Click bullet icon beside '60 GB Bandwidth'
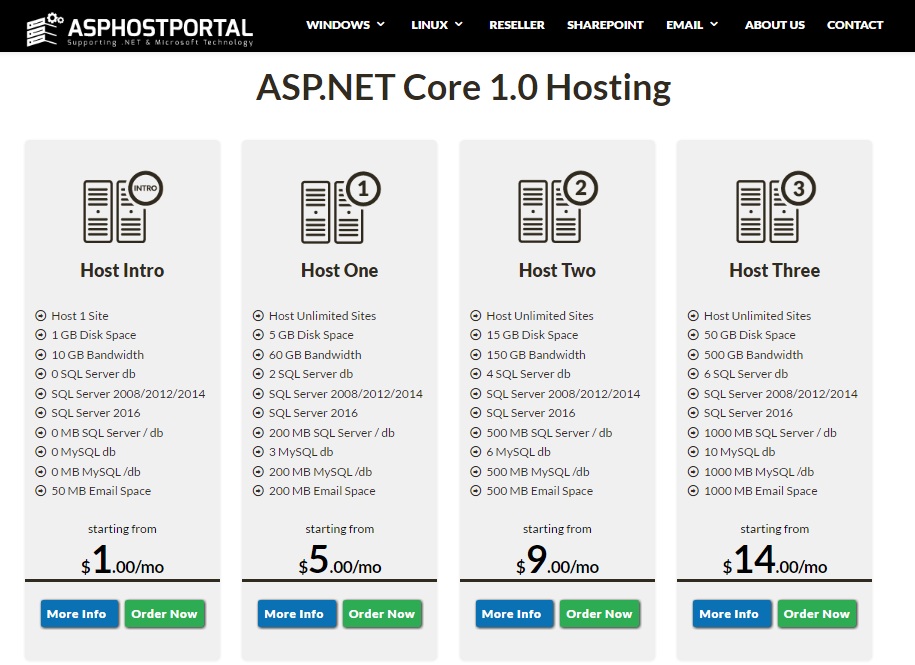Image resolution: width=915 pixels, height=665 pixels. (258, 355)
